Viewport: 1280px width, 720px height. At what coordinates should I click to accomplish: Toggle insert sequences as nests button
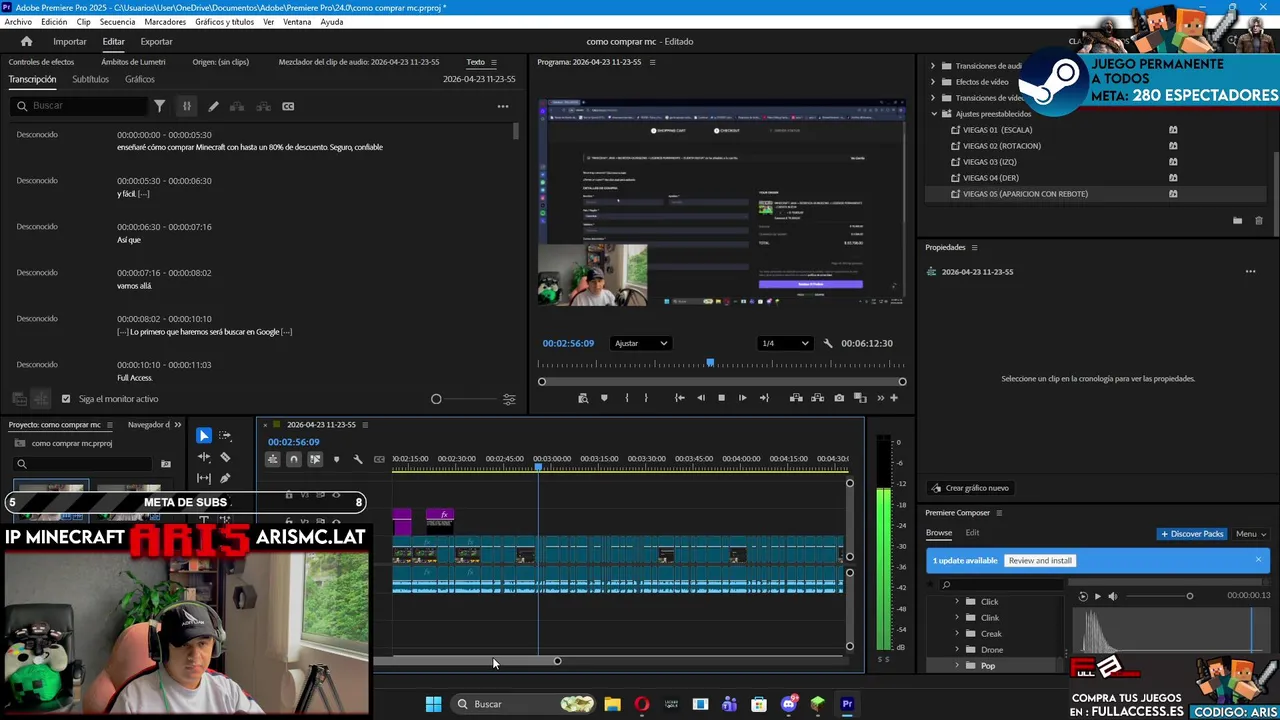(x=272, y=459)
